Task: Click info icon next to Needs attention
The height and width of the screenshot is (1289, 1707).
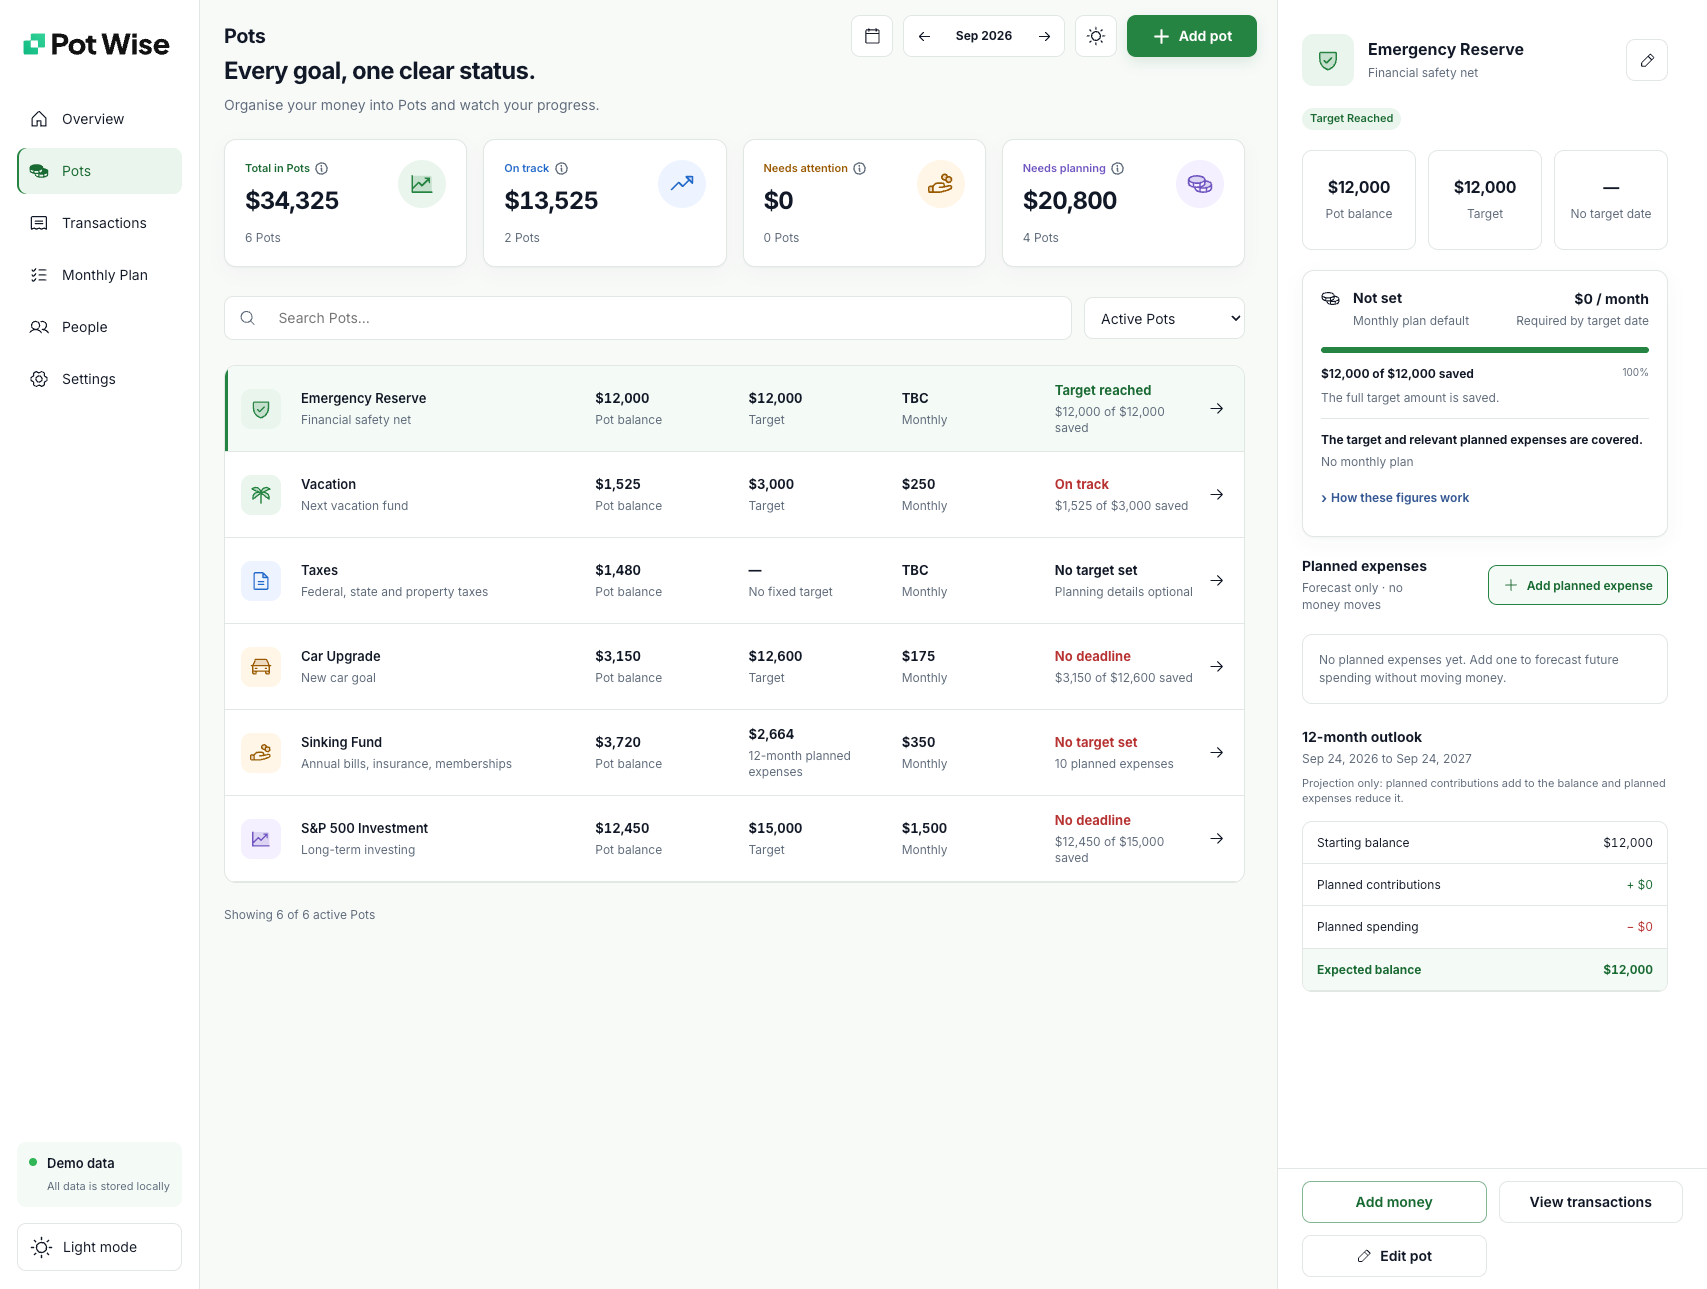Action: pos(860,169)
